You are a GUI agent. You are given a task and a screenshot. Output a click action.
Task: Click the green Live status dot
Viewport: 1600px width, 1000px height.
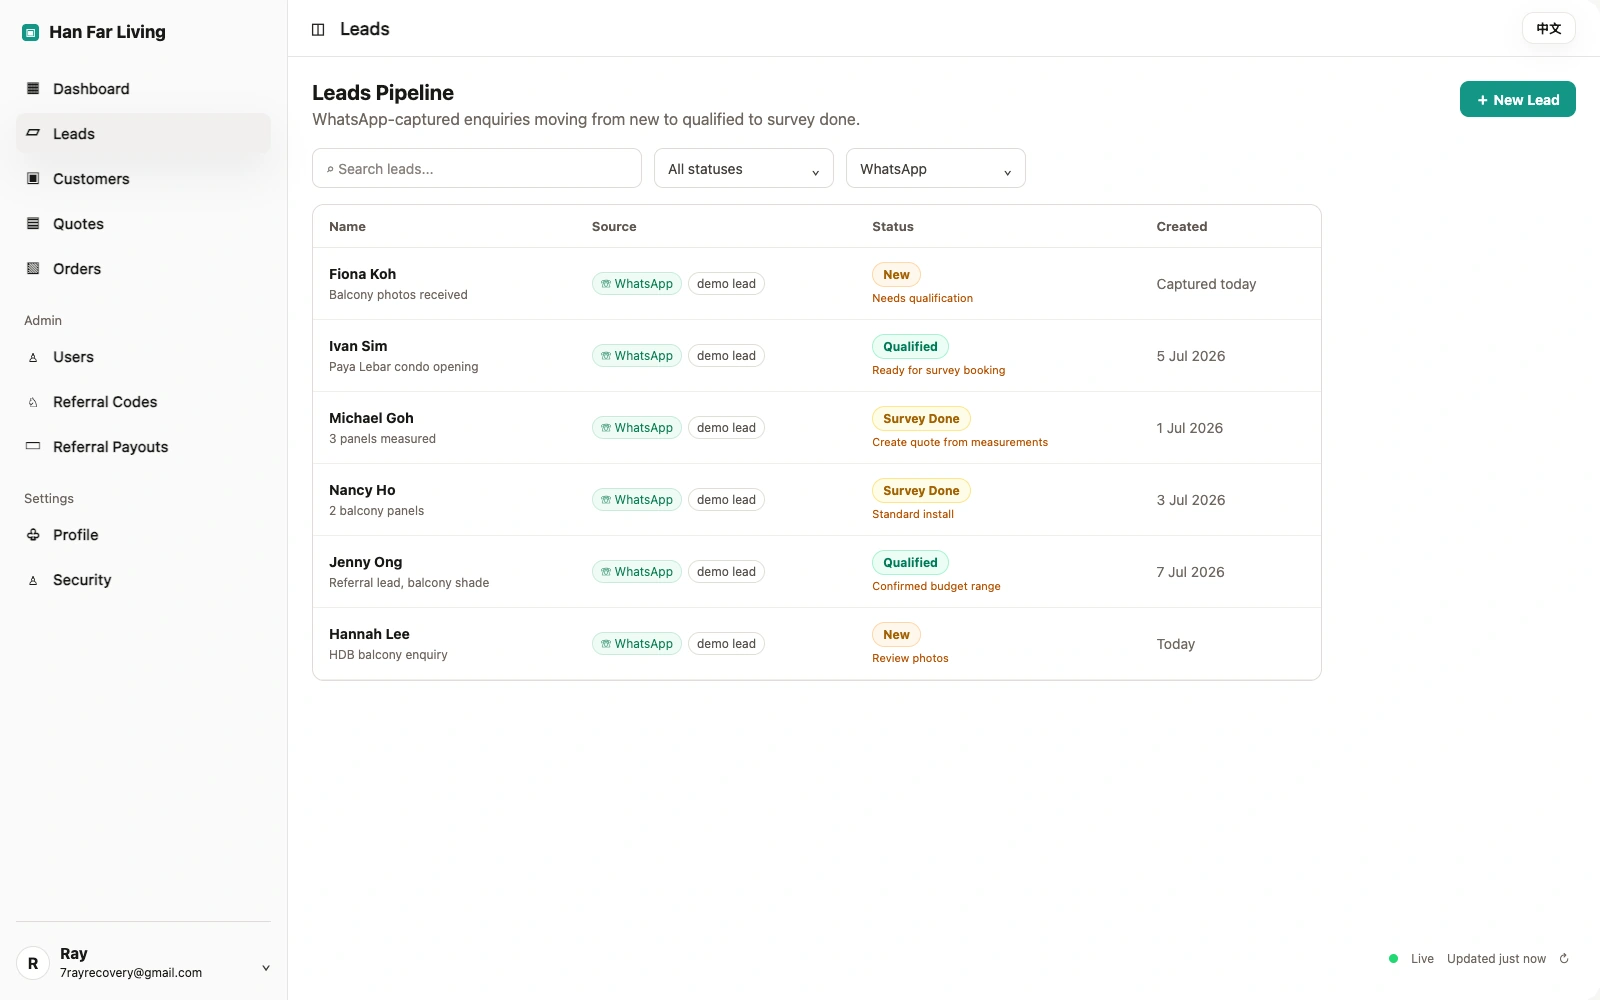(1393, 958)
